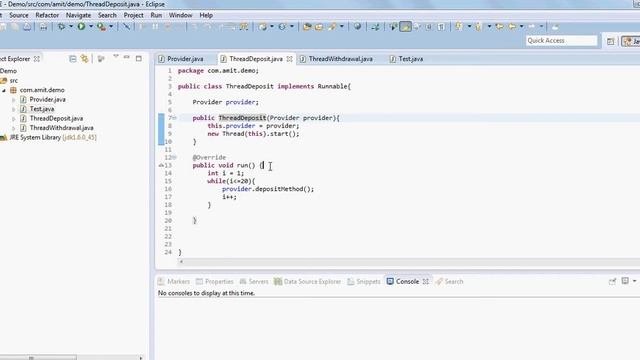Click the New Java Class icon
The width and height of the screenshot is (640, 360).
[282, 27]
